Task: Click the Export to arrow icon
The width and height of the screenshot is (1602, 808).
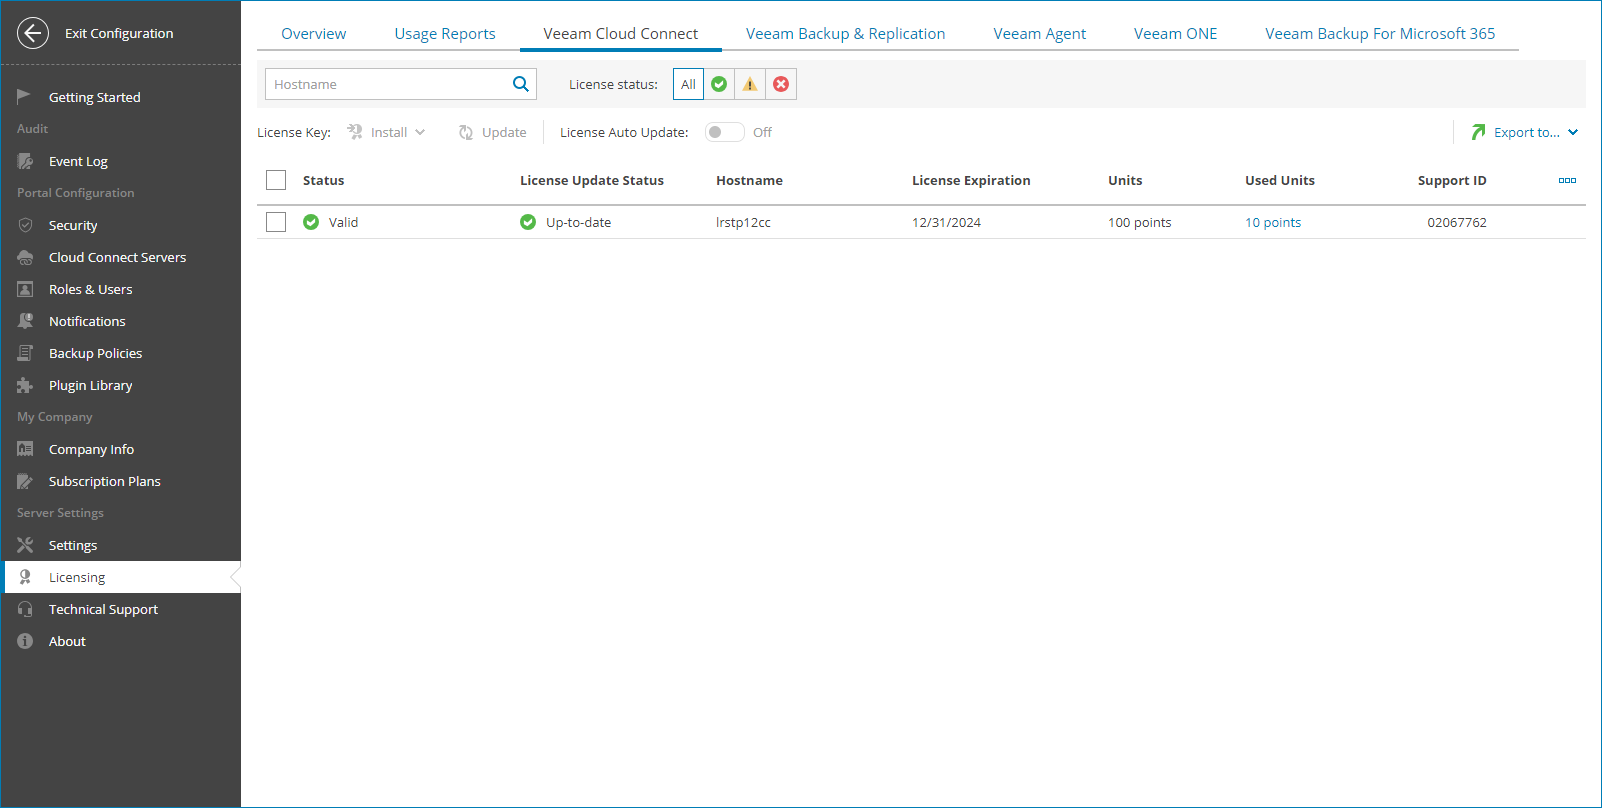Action: coord(1478,132)
